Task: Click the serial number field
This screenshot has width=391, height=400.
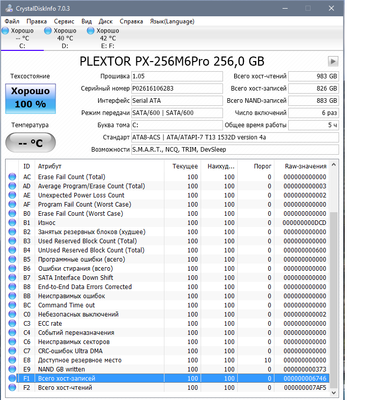Action: (x=177, y=89)
